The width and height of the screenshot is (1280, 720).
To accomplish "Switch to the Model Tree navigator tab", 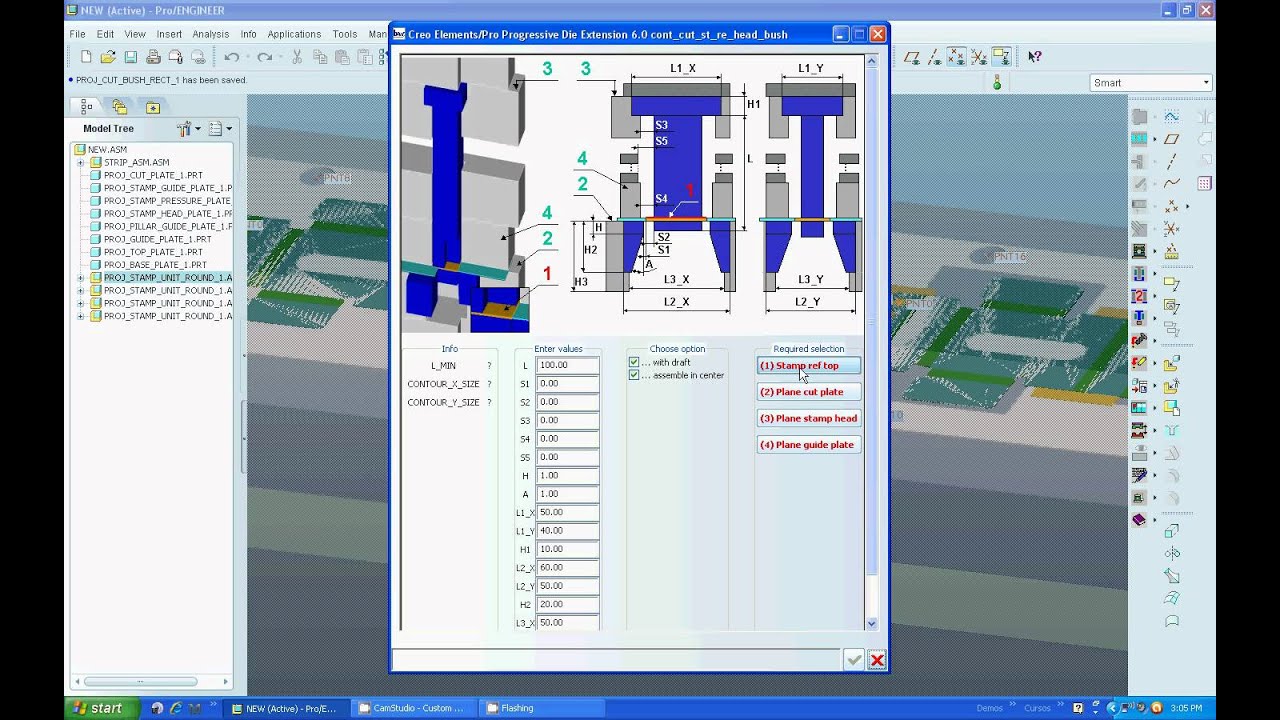I will (x=87, y=107).
